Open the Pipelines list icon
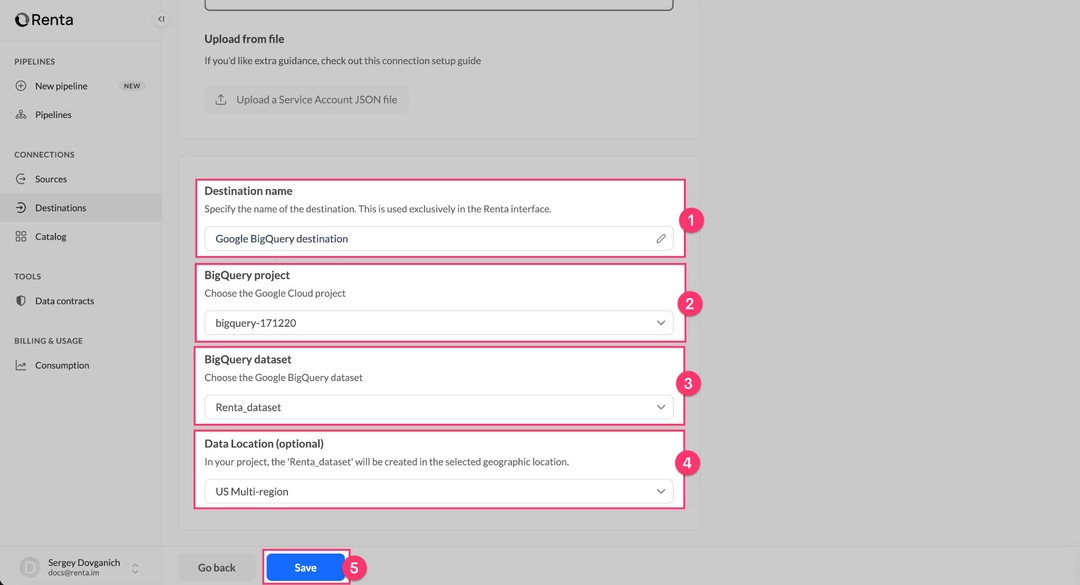Image resolution: width=1080 pixels, height=585 pixels. tap(21, 114)
